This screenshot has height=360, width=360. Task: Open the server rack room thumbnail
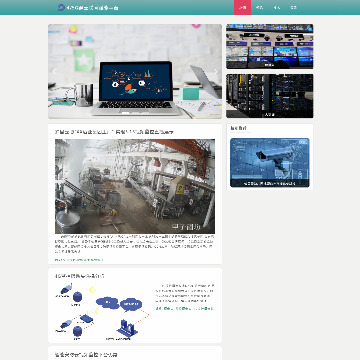coord(270,96)
